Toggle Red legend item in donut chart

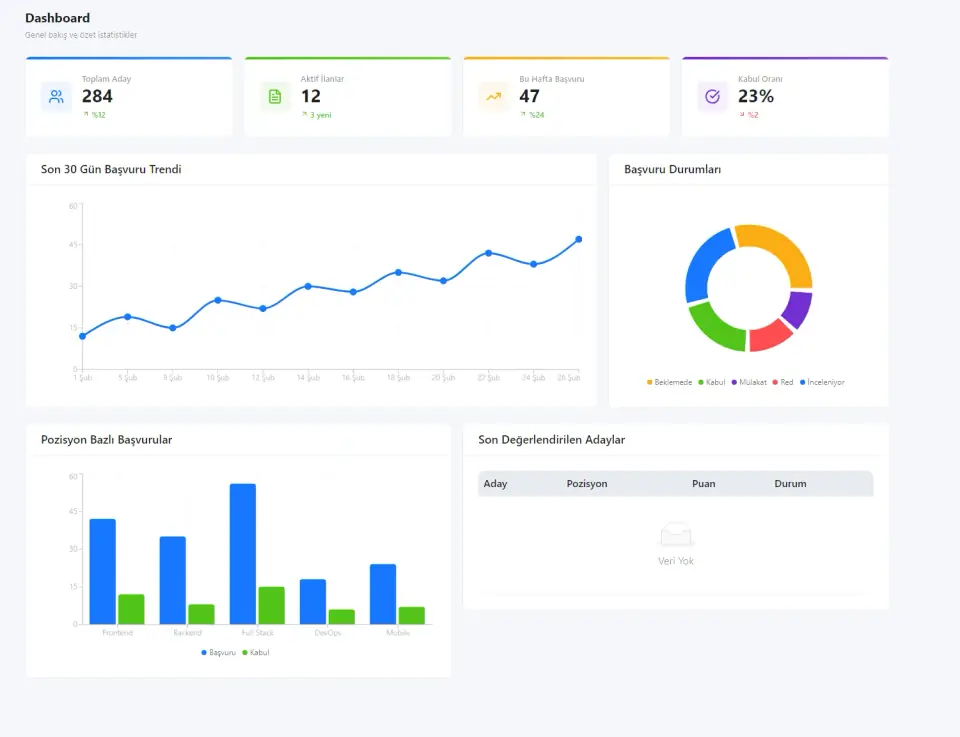pos(782,382)
